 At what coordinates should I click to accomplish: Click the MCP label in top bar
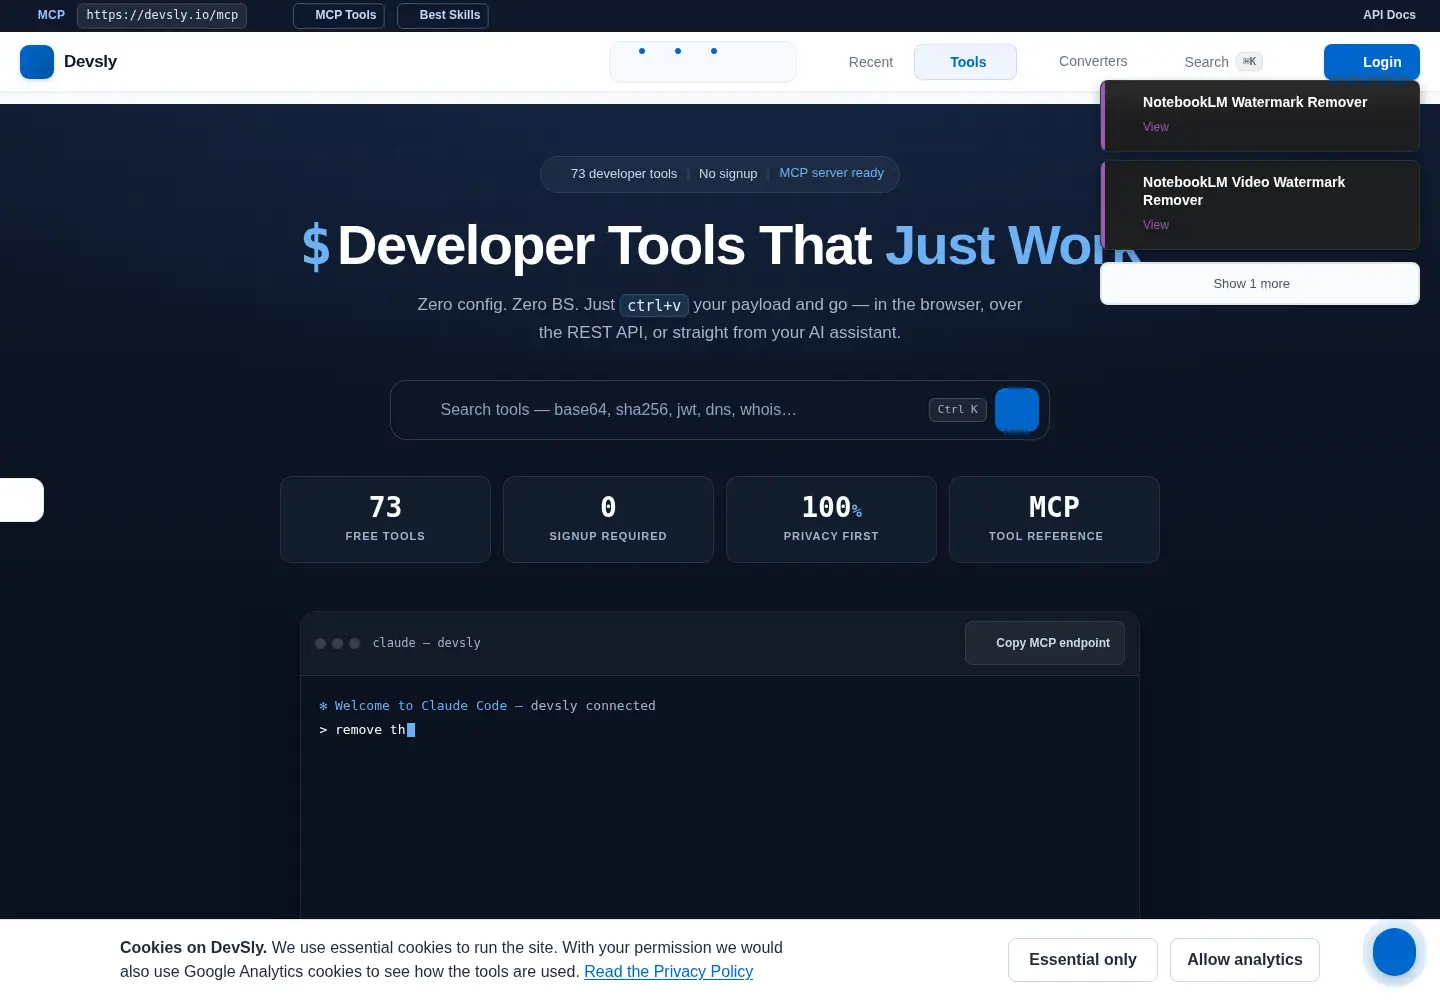[51, 15]
